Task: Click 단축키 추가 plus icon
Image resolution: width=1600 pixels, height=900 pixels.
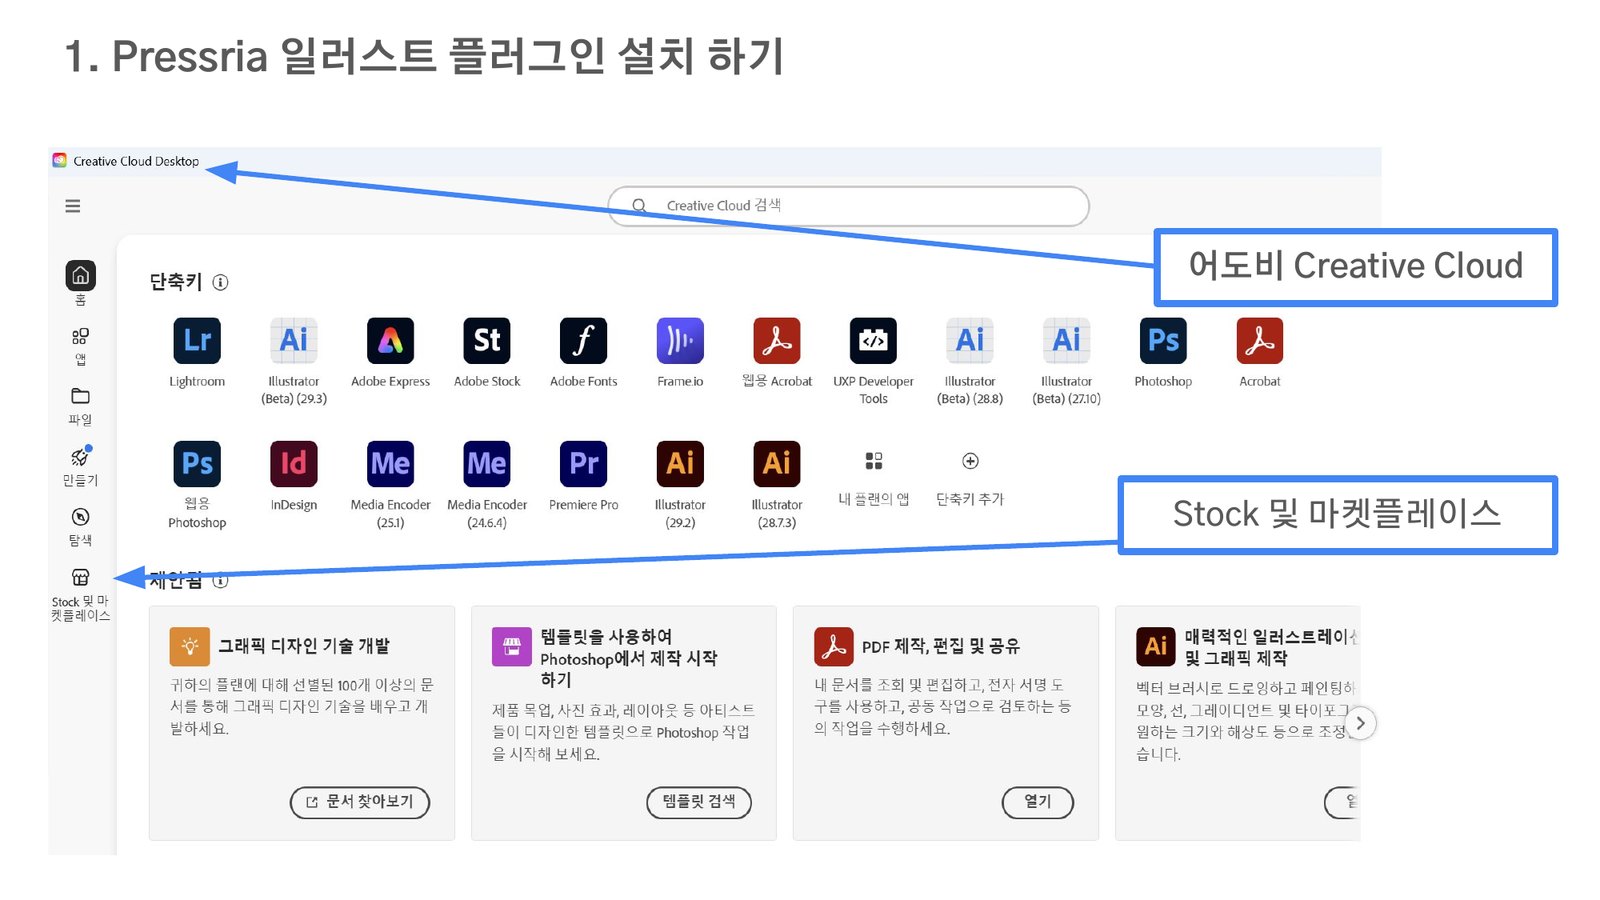Action: tap(970, 461)
